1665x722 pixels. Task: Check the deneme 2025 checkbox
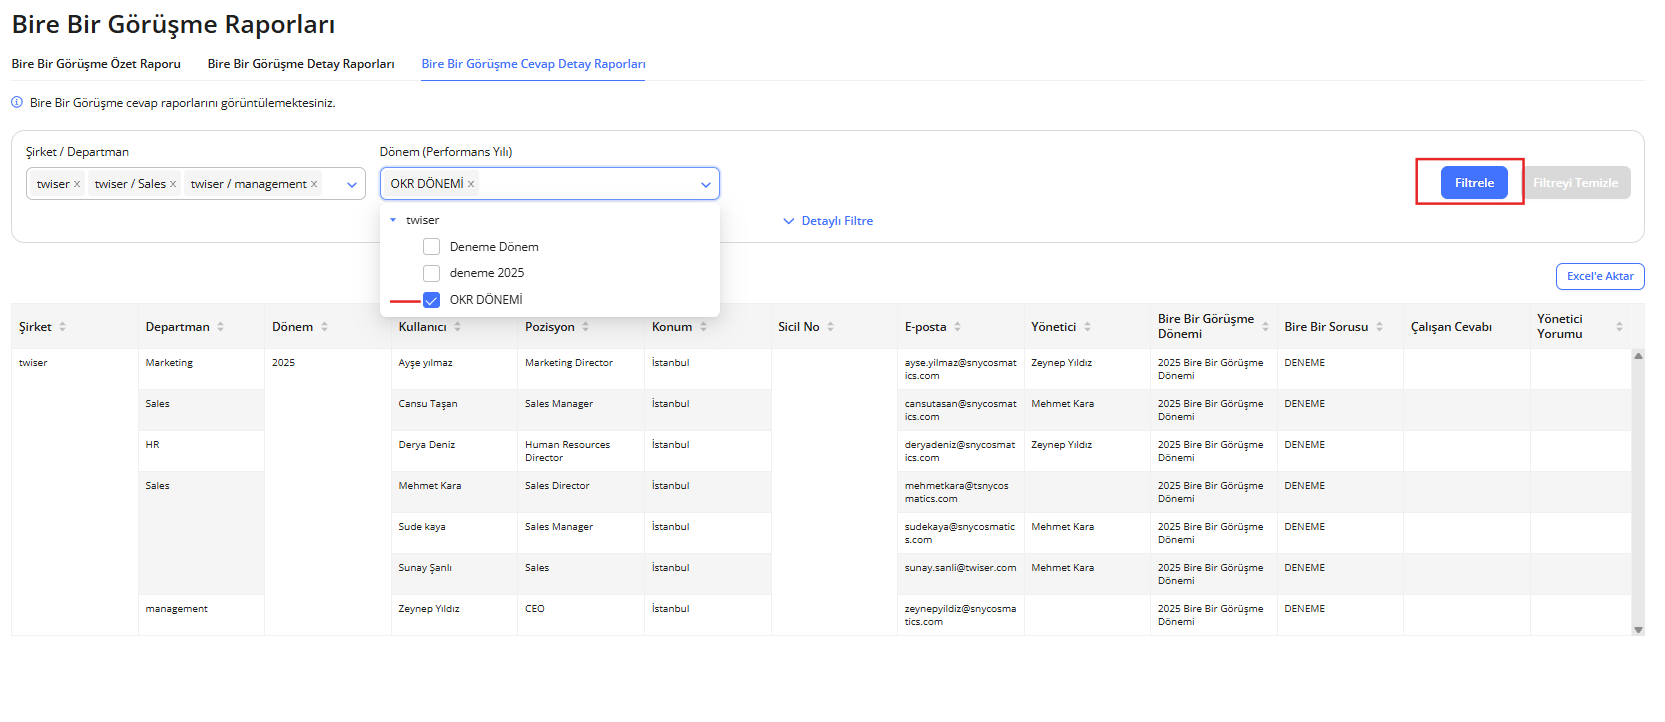click(x=432, y=273)
